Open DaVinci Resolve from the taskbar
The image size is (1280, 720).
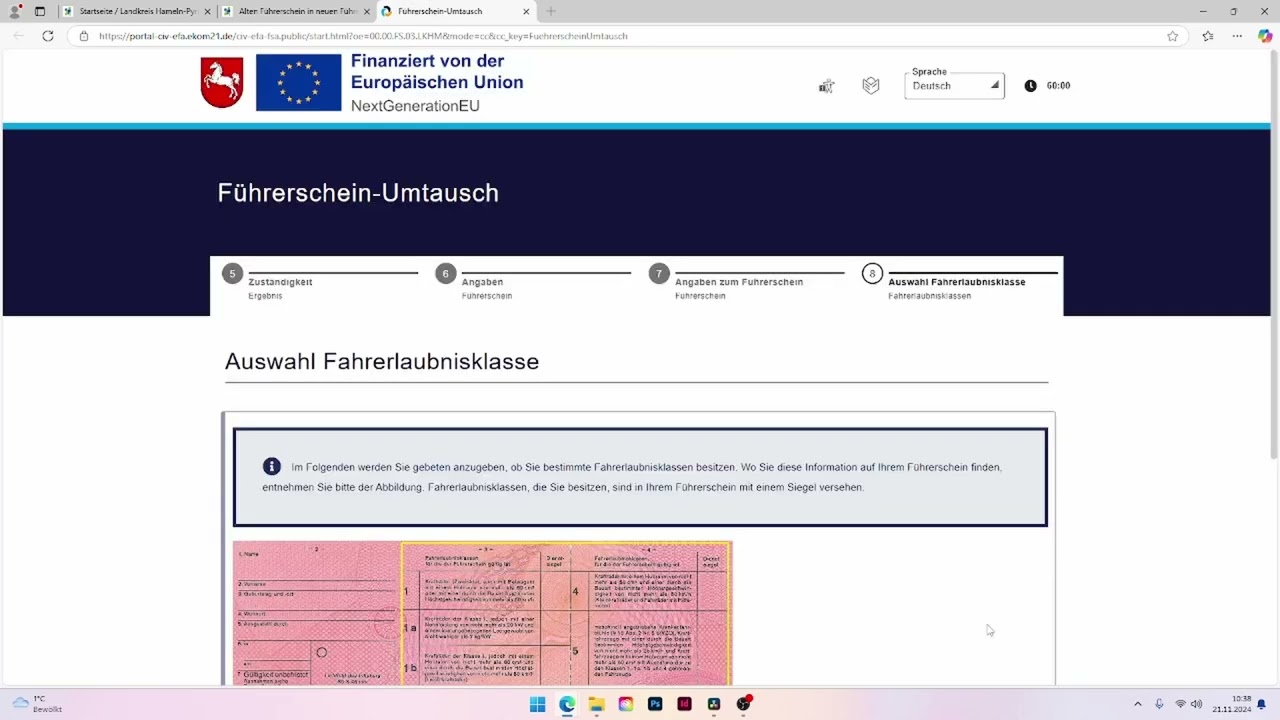click(x=714, y=704)
